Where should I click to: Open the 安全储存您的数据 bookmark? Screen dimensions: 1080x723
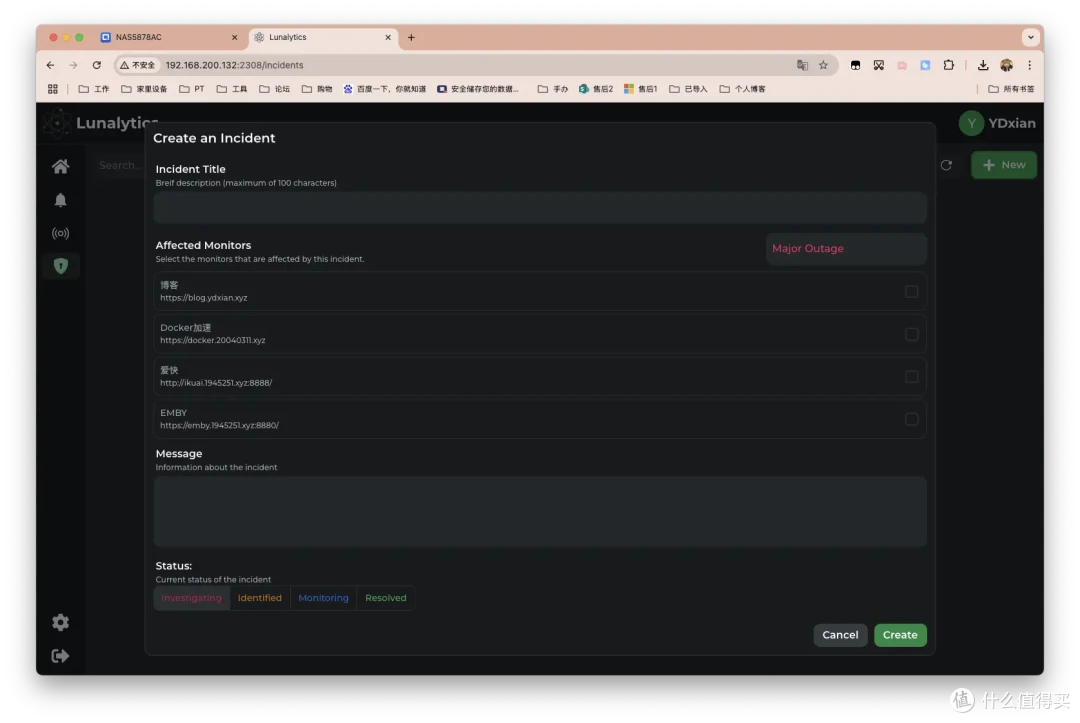click(x=477, y=89)
